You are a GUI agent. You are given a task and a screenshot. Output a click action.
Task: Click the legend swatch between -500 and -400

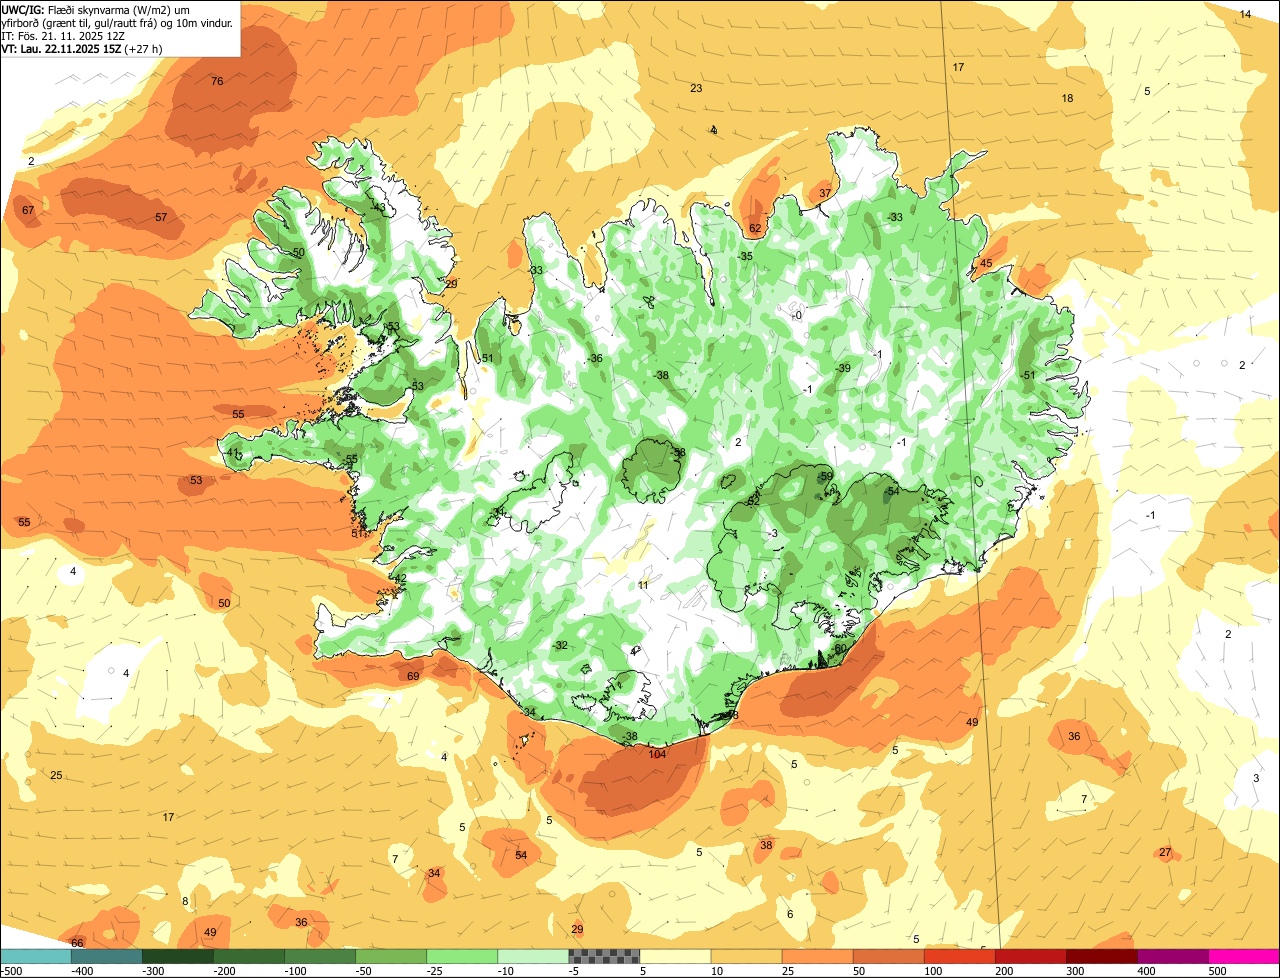coord(36,956)
